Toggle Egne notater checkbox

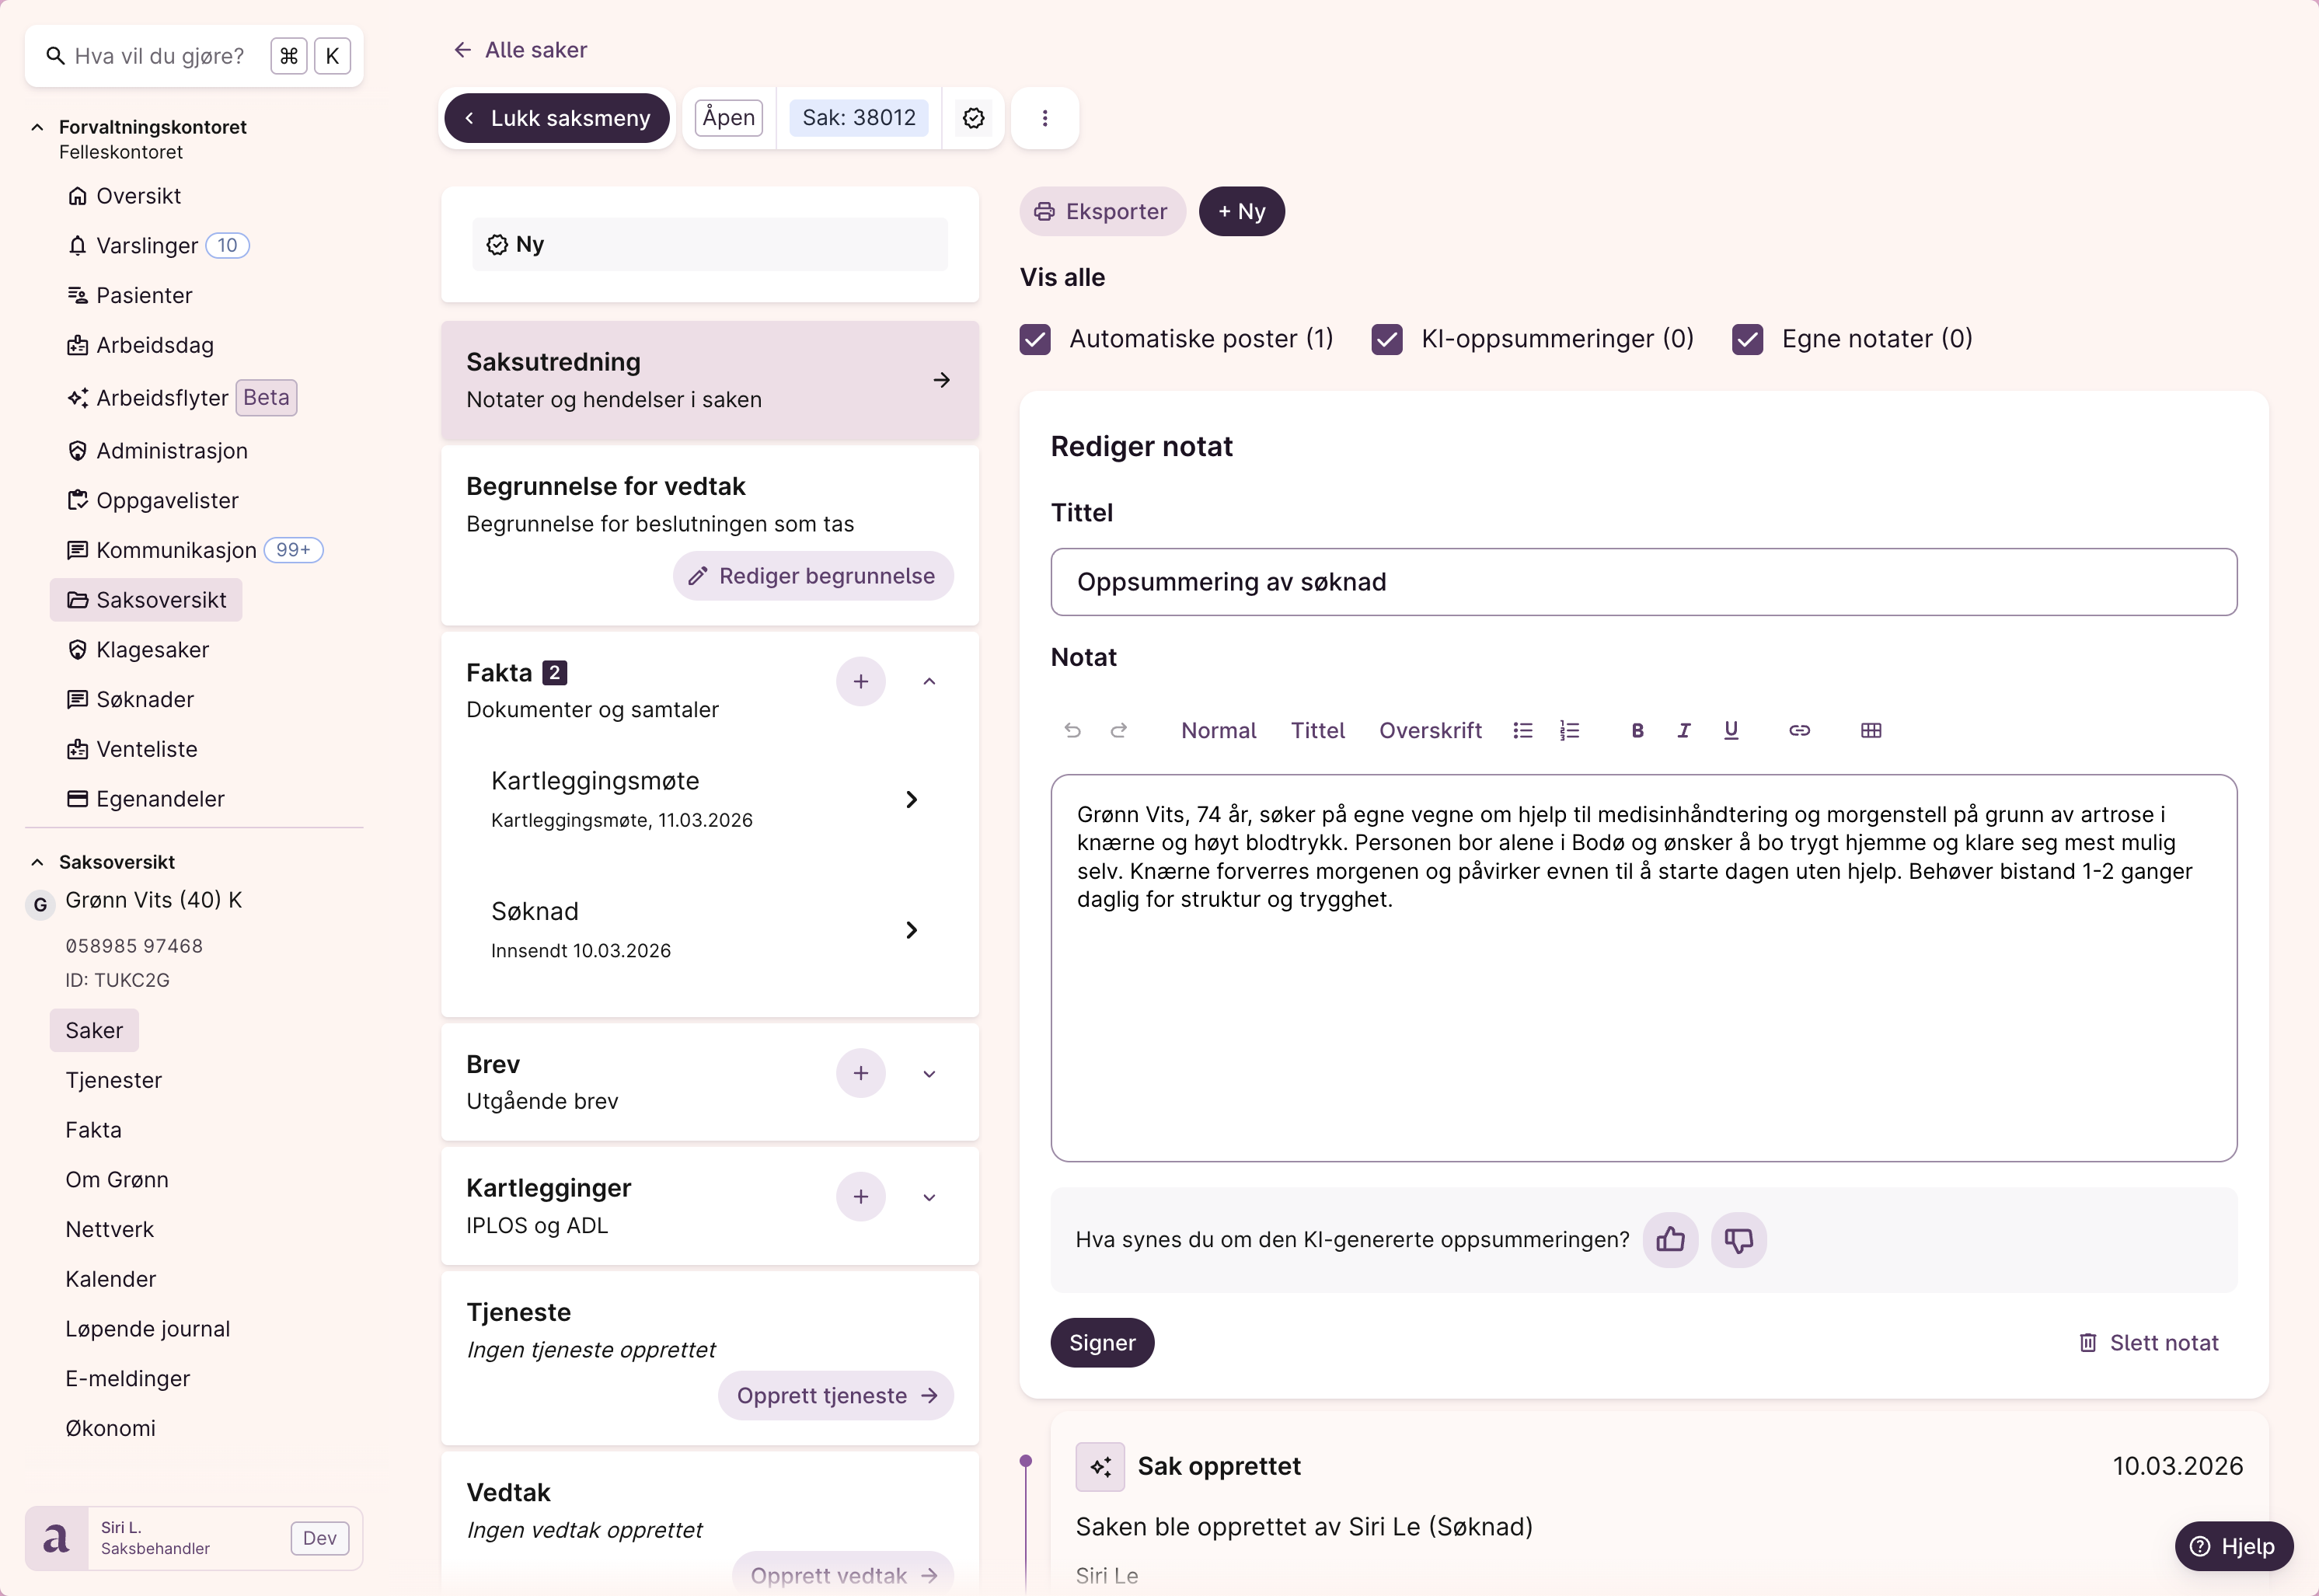[x=1747, y=339]
